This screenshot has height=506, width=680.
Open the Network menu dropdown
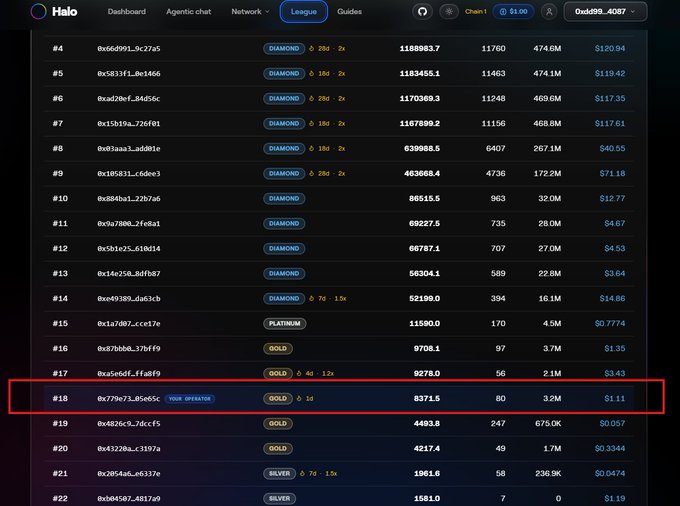point(250,12)
